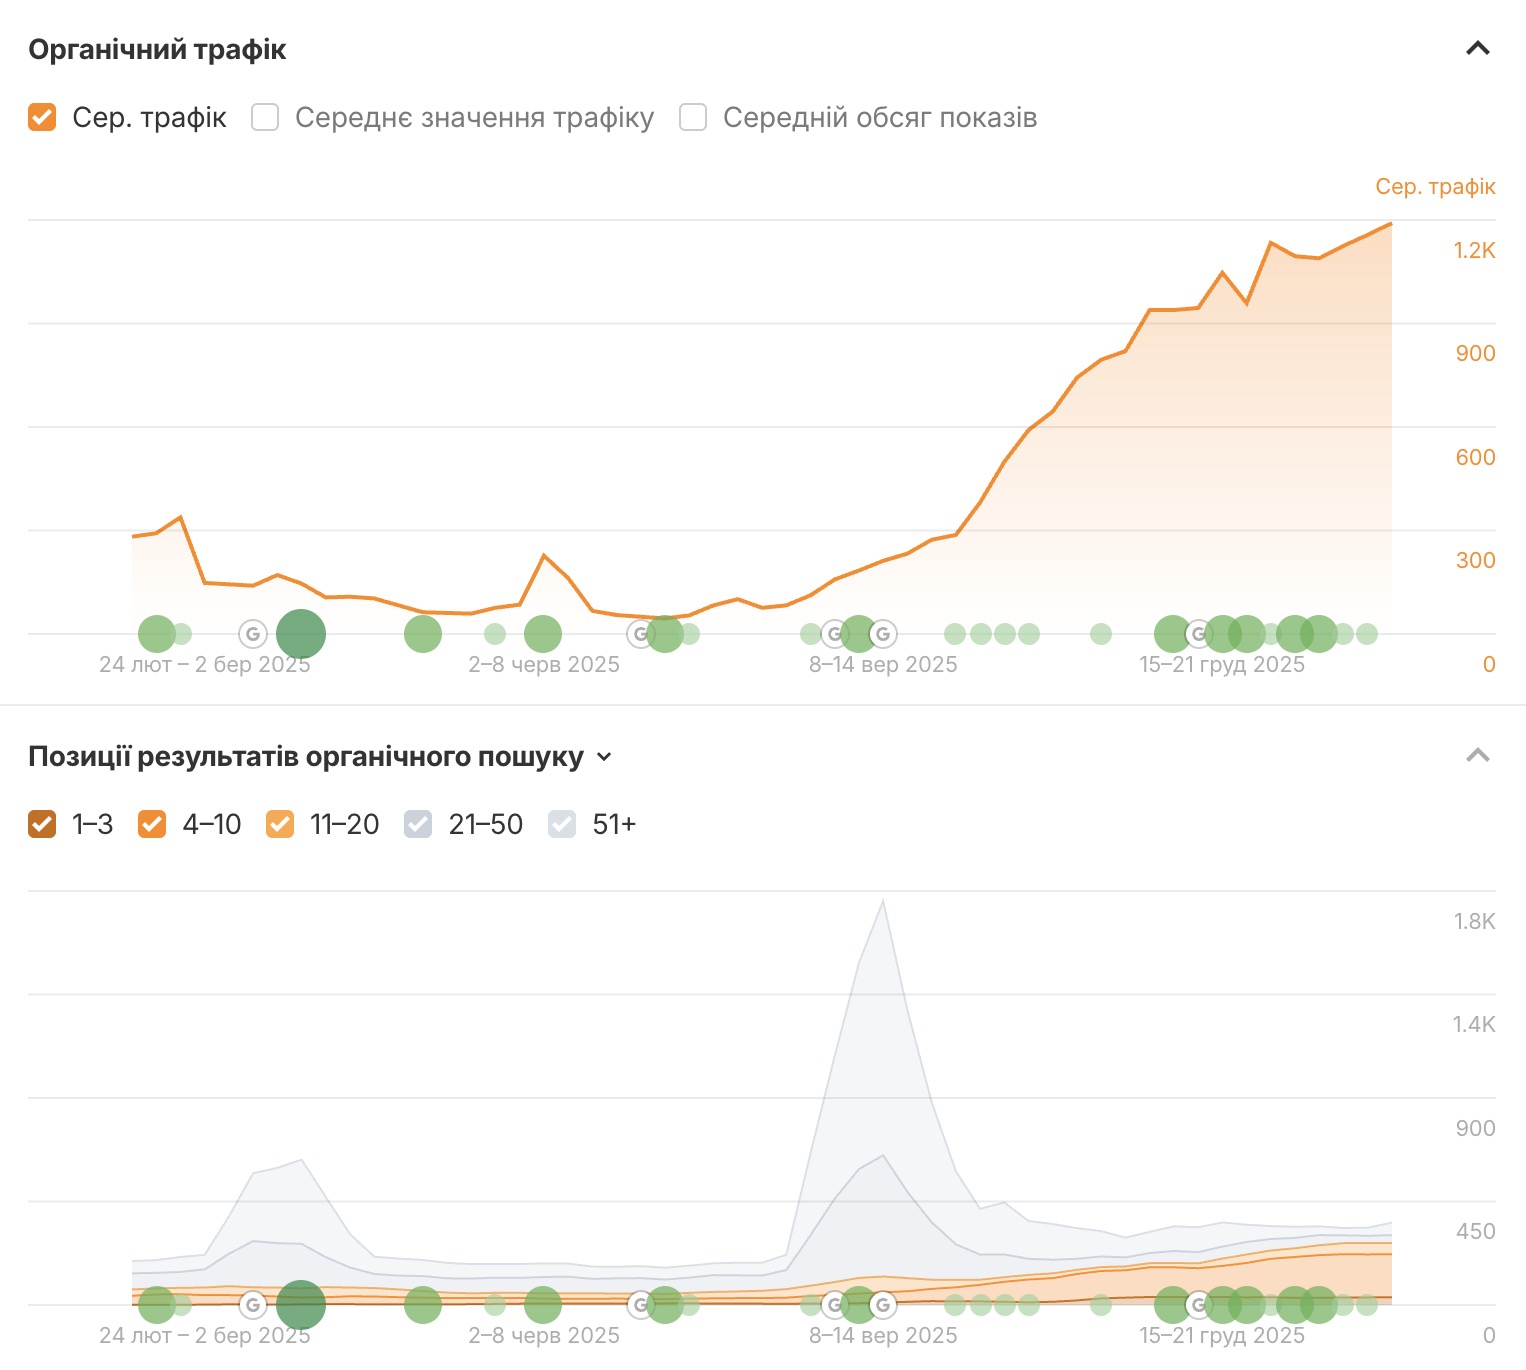Image resolution: width=1526 pixels, height=1370 pixels.
Task: Open the Позиції результатів органічного пошуку dropdown
Action: 604,757
